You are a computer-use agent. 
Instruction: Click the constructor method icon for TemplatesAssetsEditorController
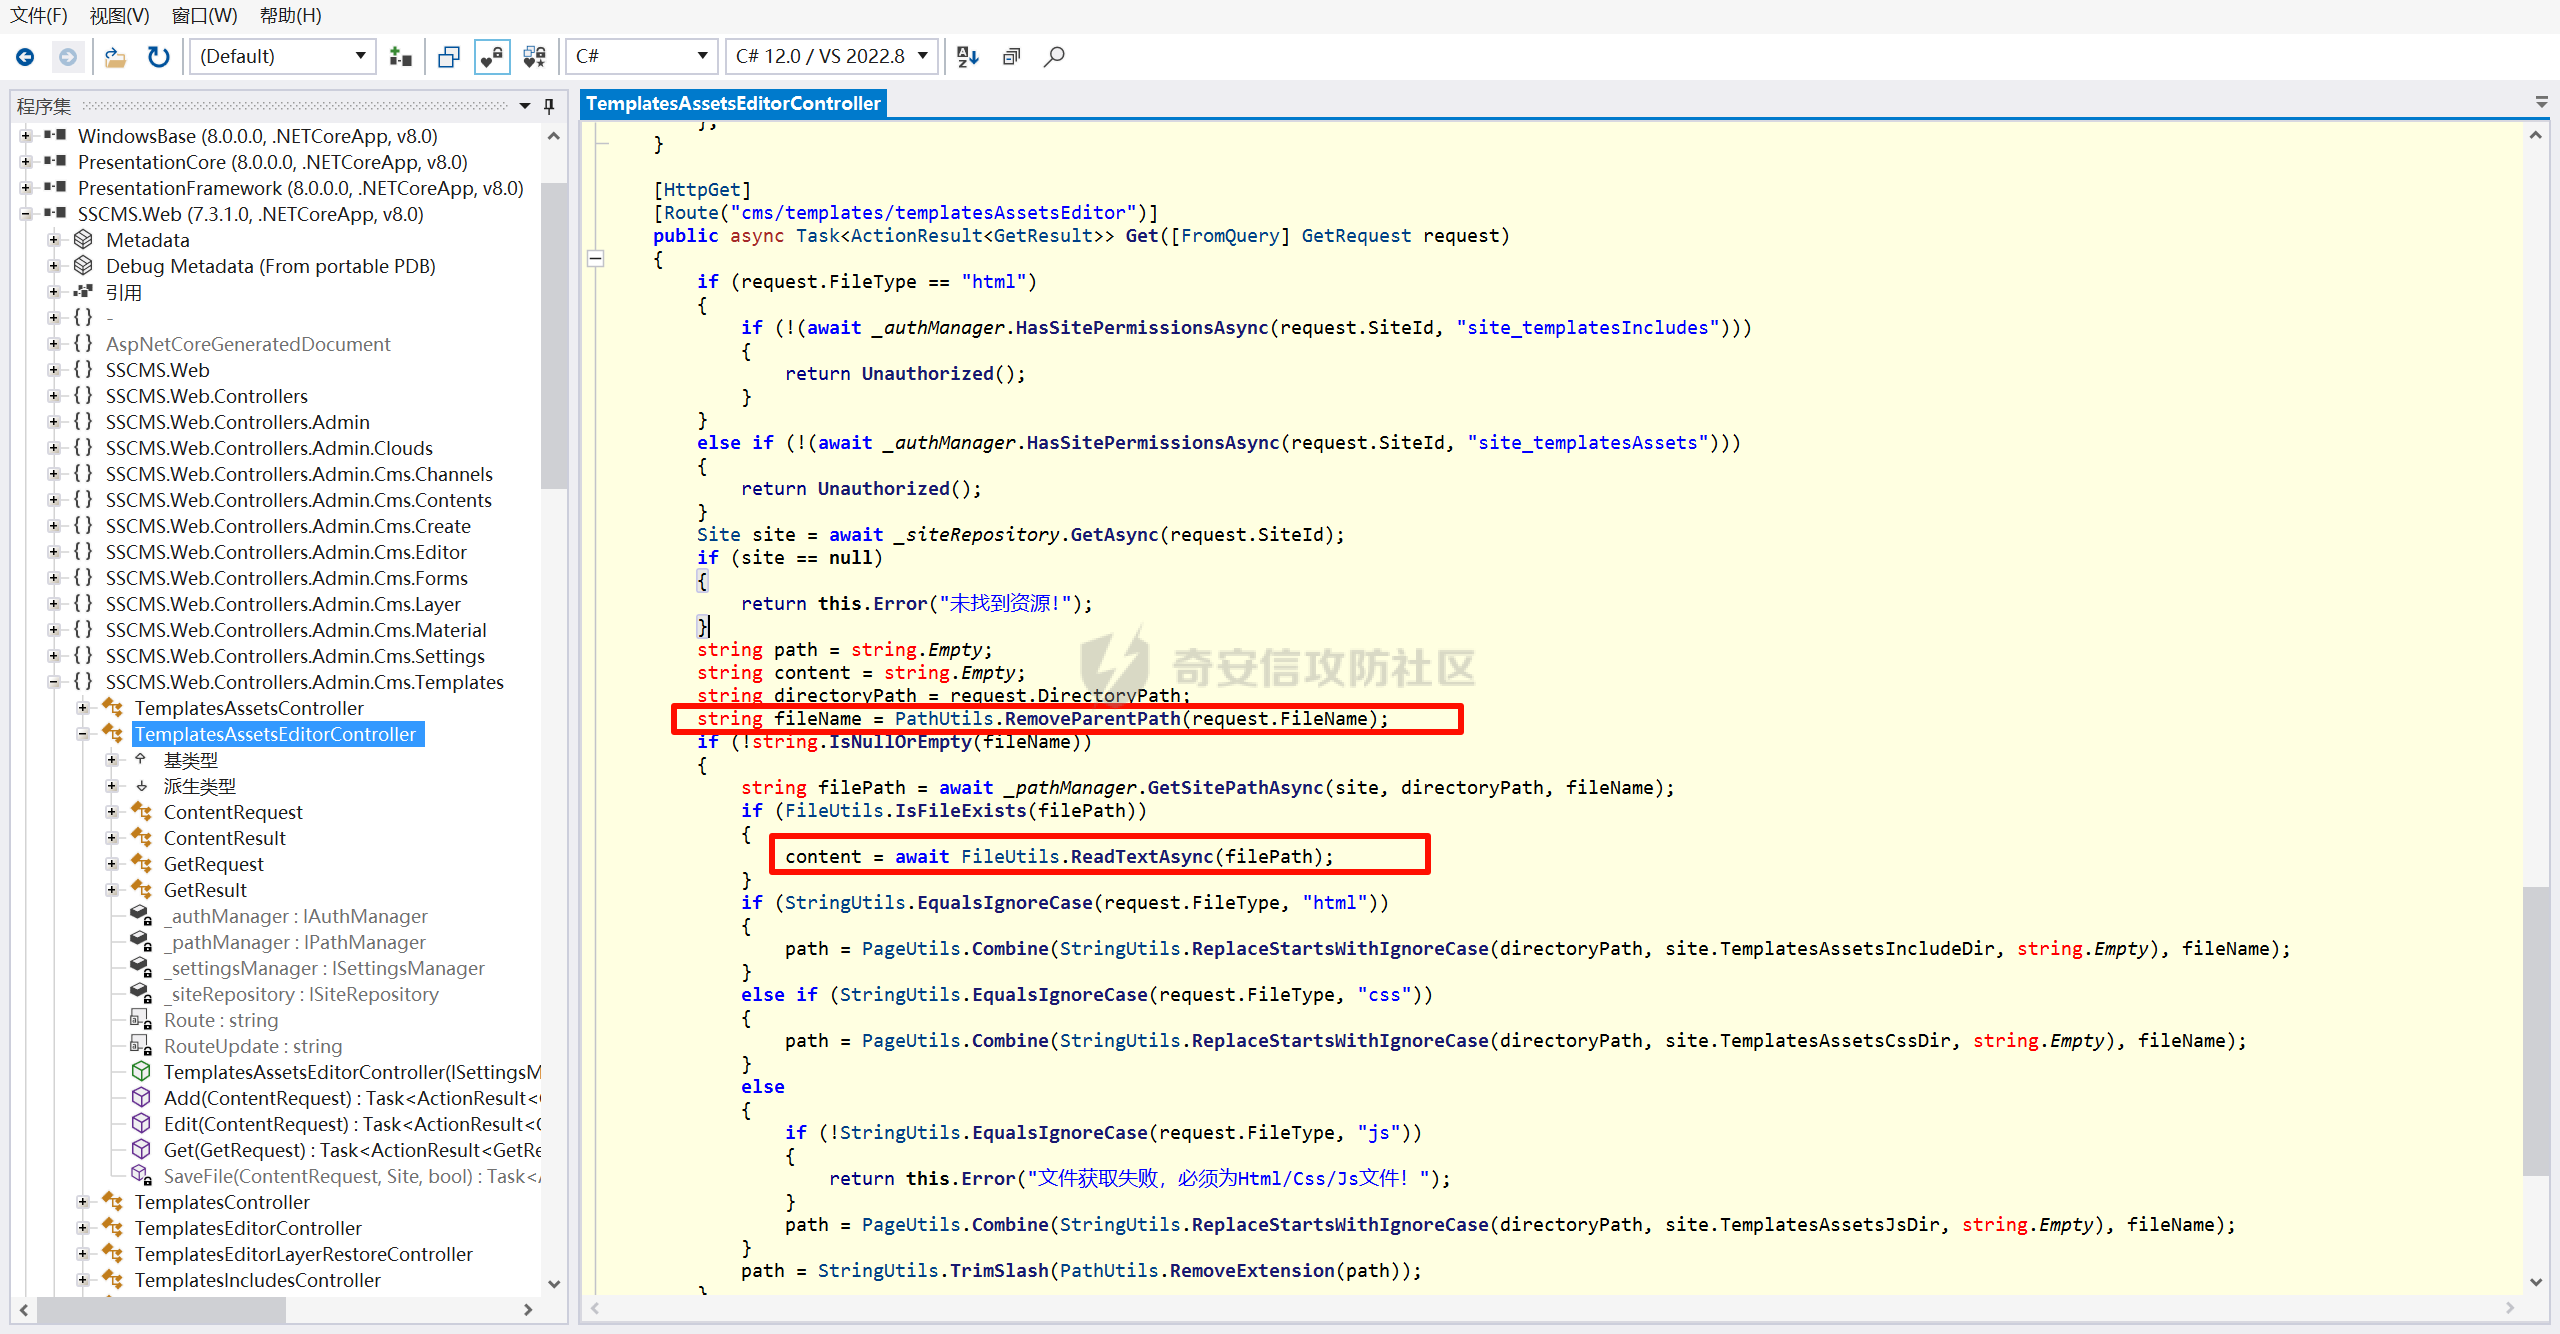click(x=142, y=1071)
